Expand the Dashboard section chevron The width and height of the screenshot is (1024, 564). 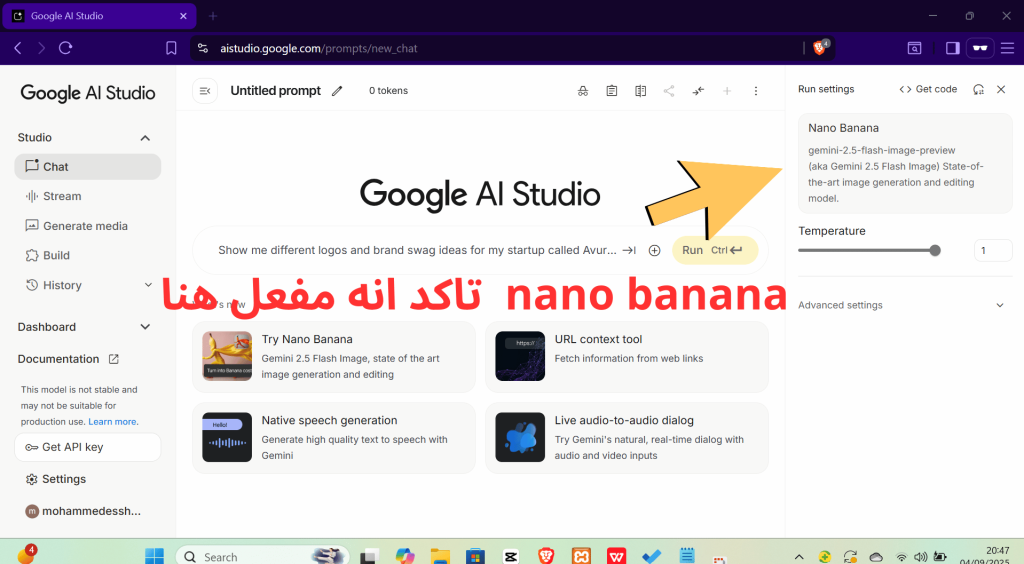click(145, 327)
